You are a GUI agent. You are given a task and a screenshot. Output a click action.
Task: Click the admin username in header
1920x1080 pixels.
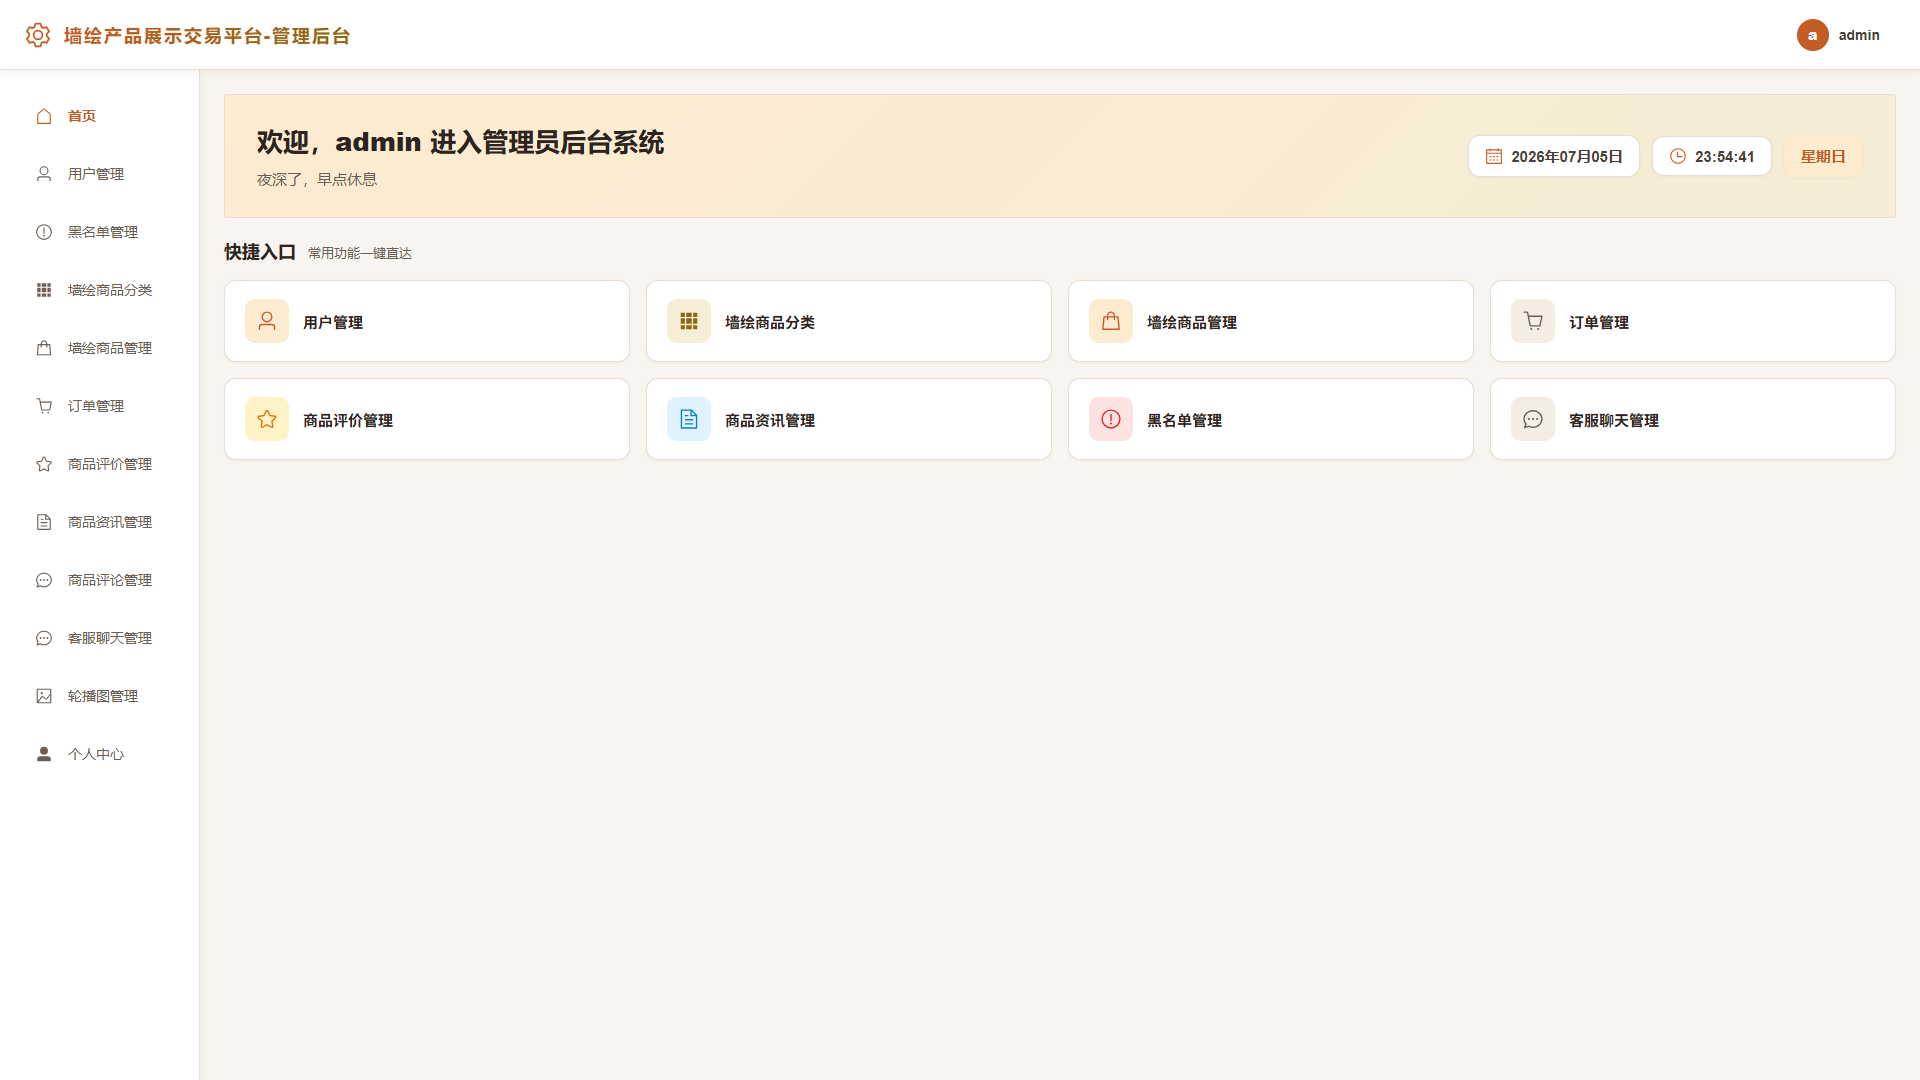coord(1859,35)
